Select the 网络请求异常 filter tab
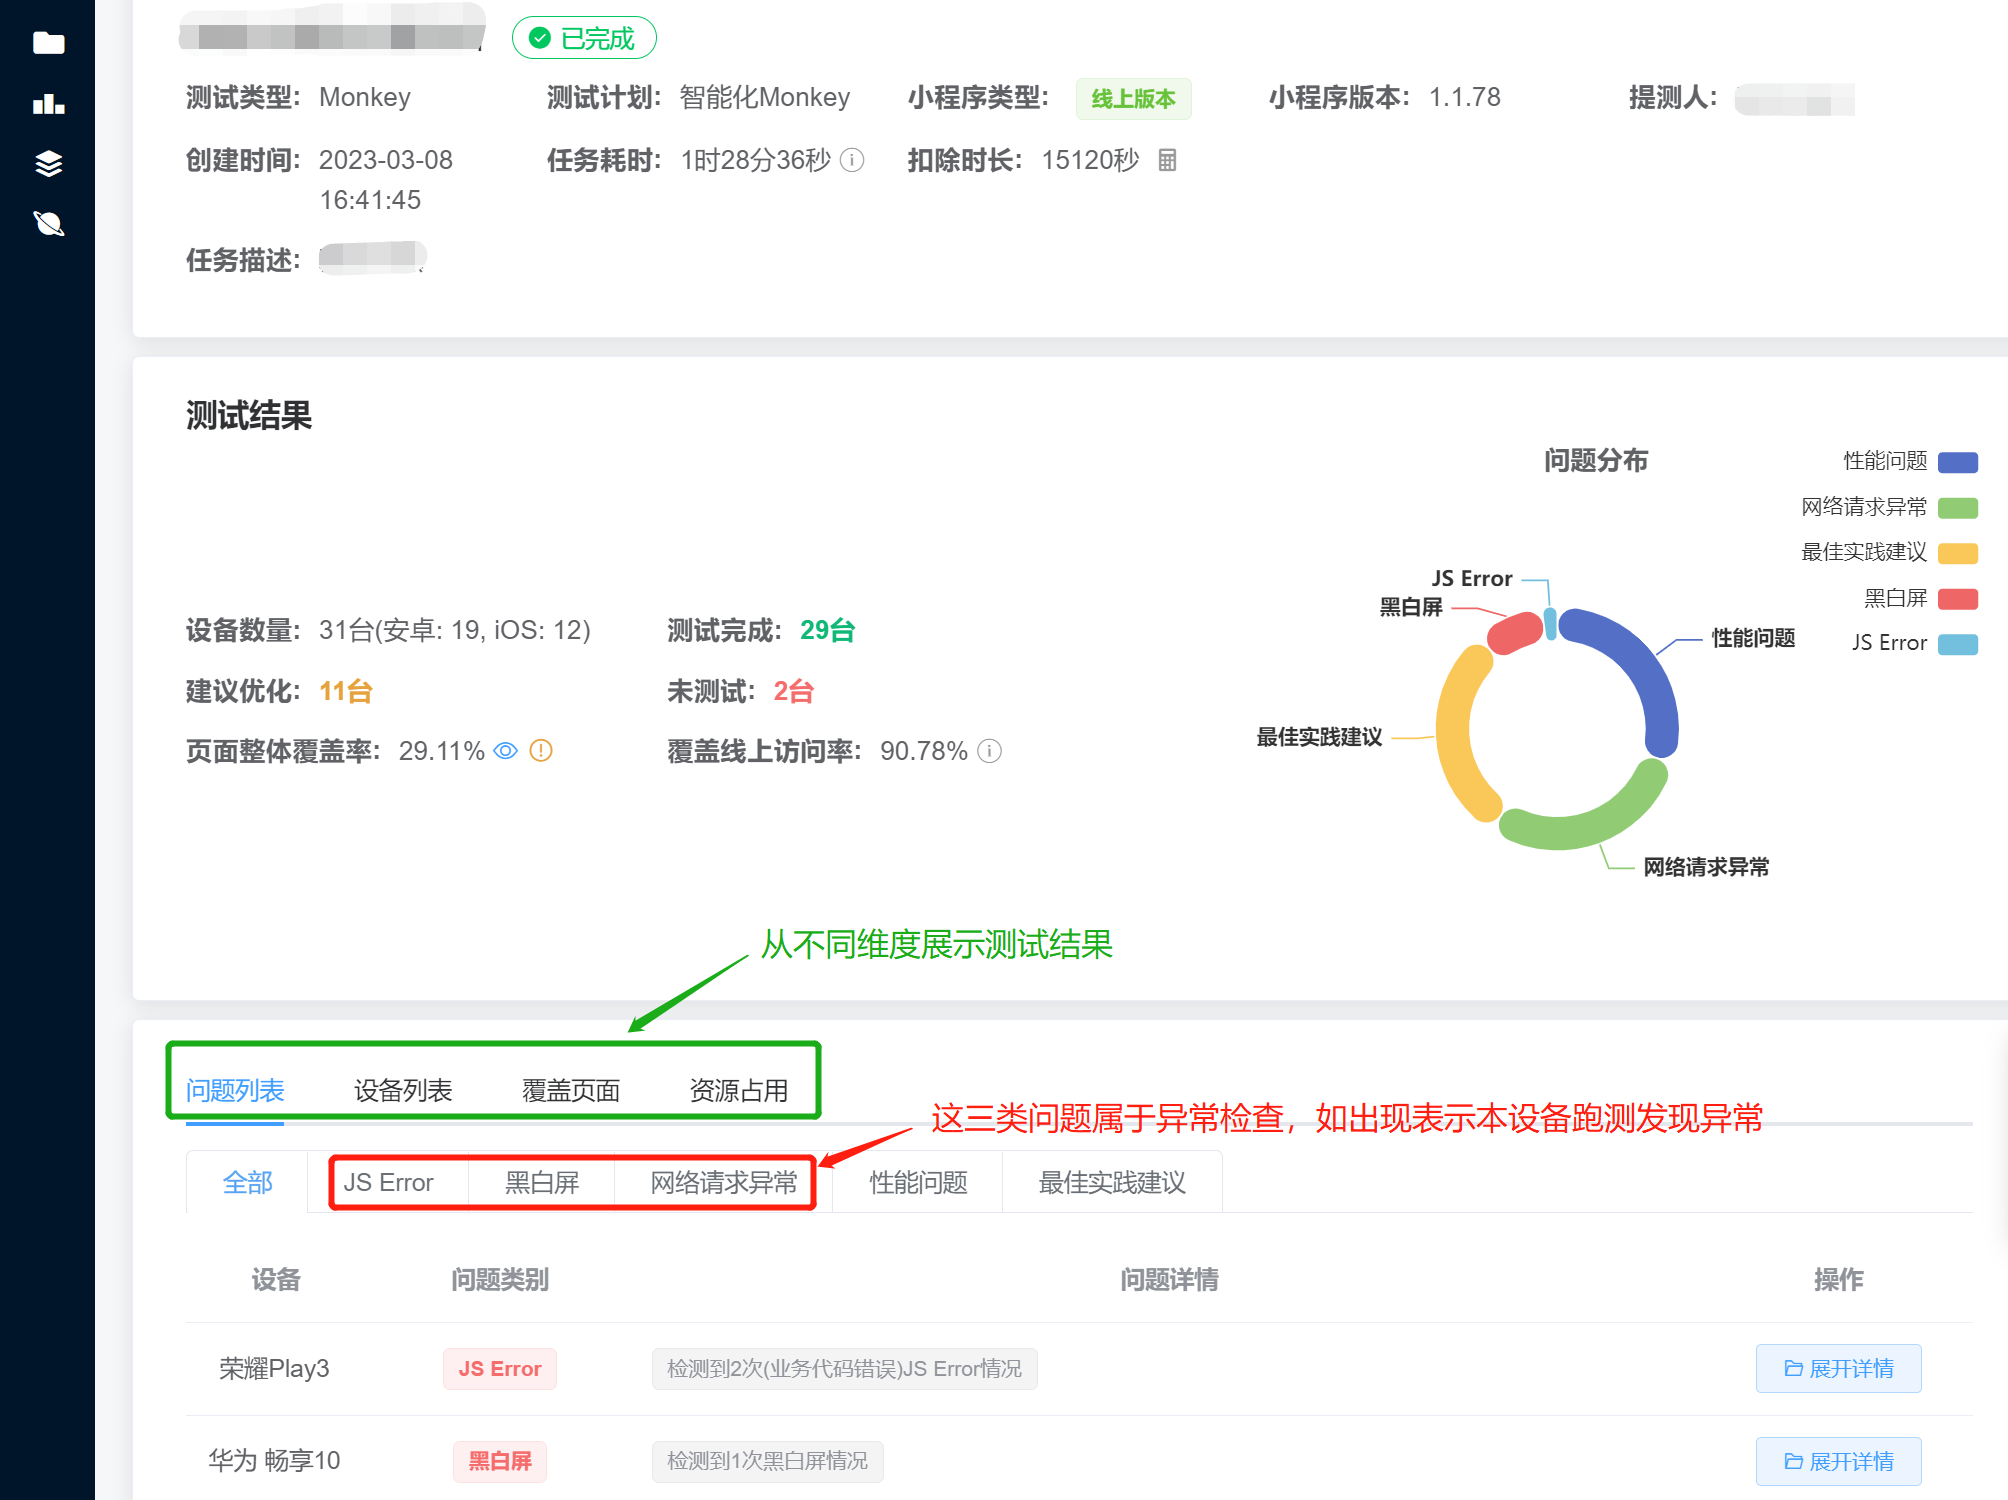The height and width of the screenshot is (1500, 2008). pos(724,1182)
